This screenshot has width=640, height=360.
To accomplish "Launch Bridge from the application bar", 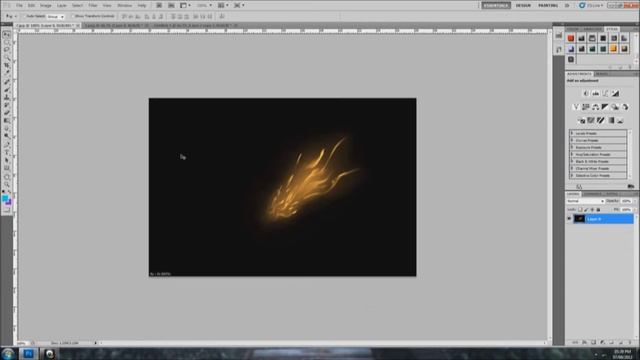I will coord(159,5).
